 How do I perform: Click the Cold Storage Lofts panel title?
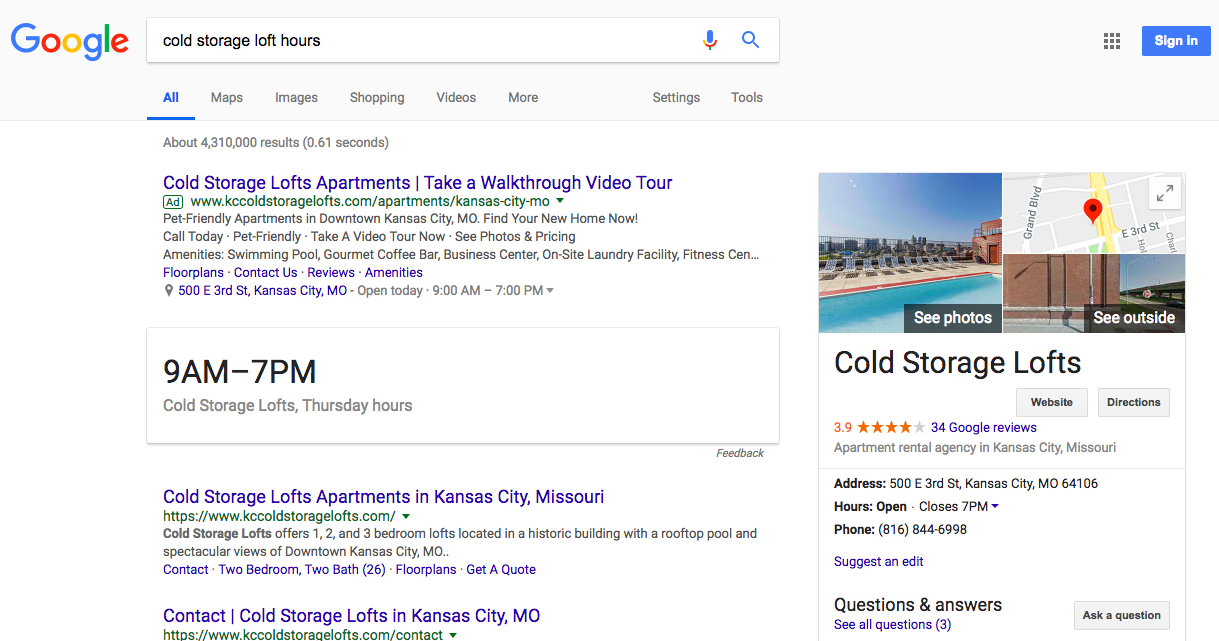click(958, 362)
